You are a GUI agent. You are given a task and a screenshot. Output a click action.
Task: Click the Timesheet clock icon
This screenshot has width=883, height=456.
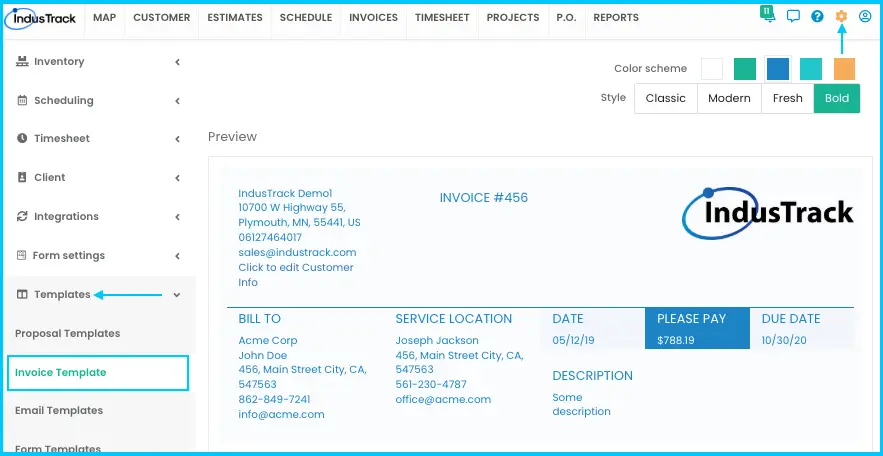tap(22, 138)
